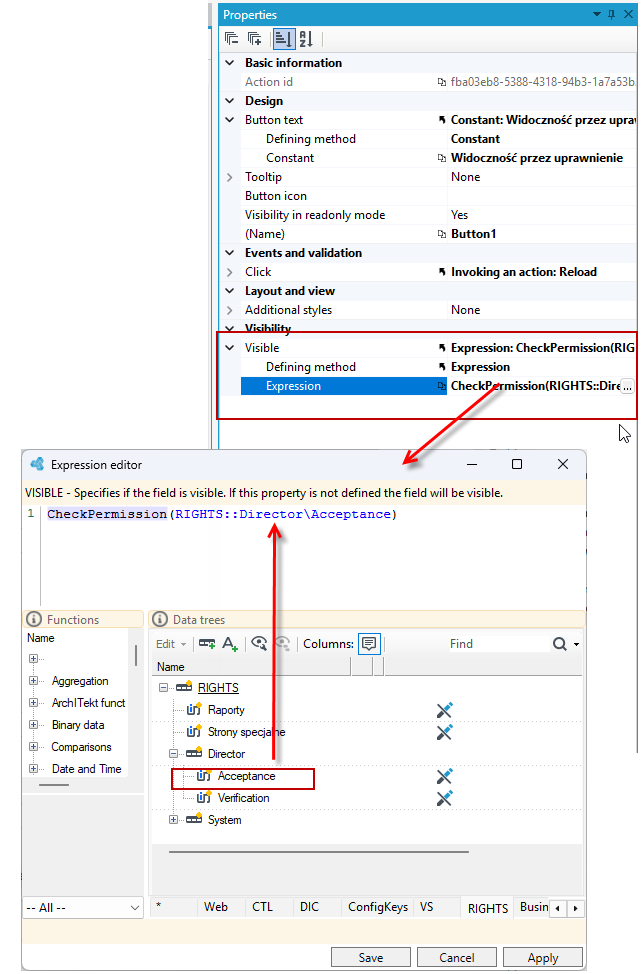Switch to the Web data tree tab
Screen dimensions: 644x974
click(x=215, y=907)
